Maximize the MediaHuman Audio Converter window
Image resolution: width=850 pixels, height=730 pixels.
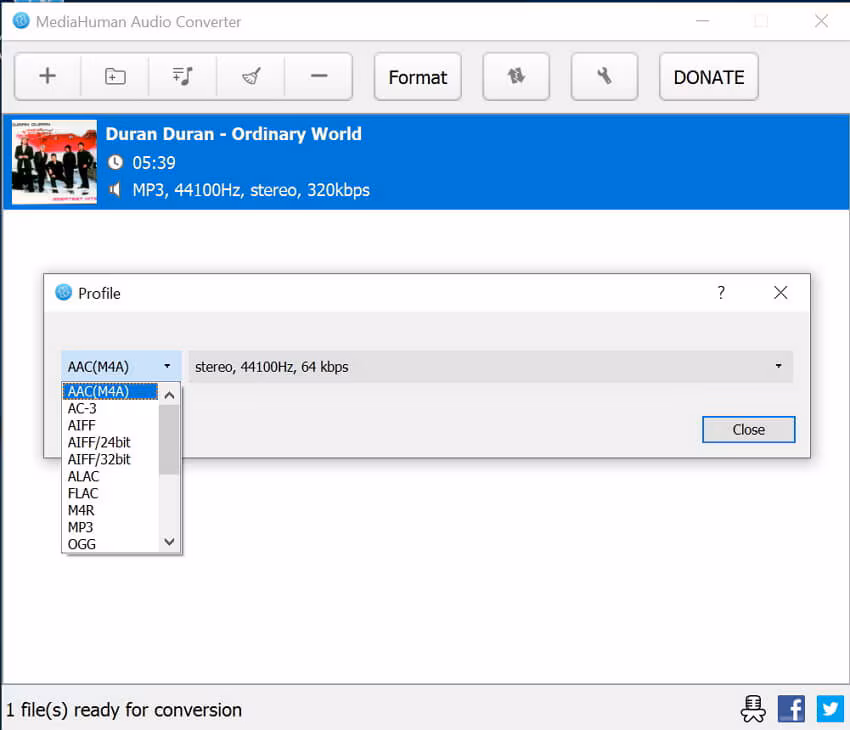761,21
